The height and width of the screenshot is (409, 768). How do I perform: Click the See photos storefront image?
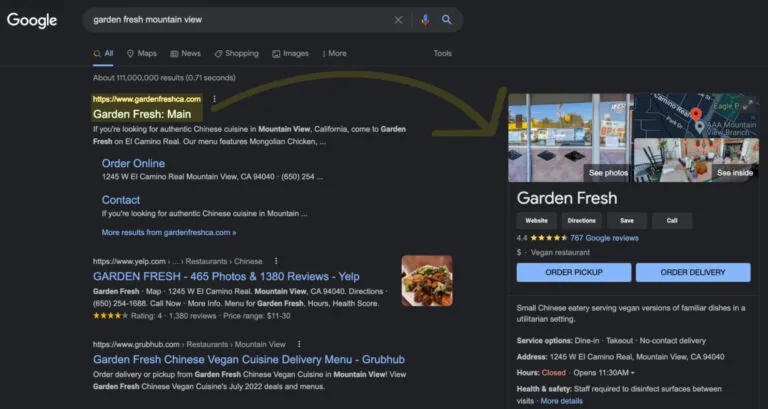point(571,138)
